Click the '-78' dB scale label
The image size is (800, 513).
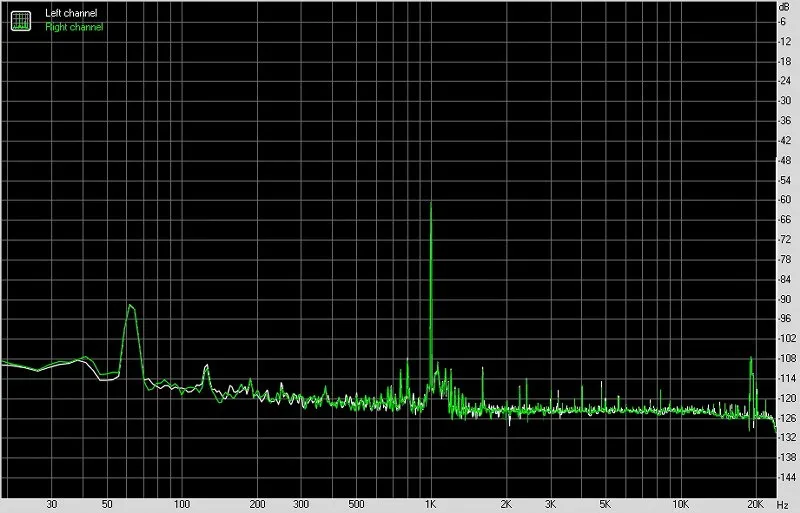(784, 259)
